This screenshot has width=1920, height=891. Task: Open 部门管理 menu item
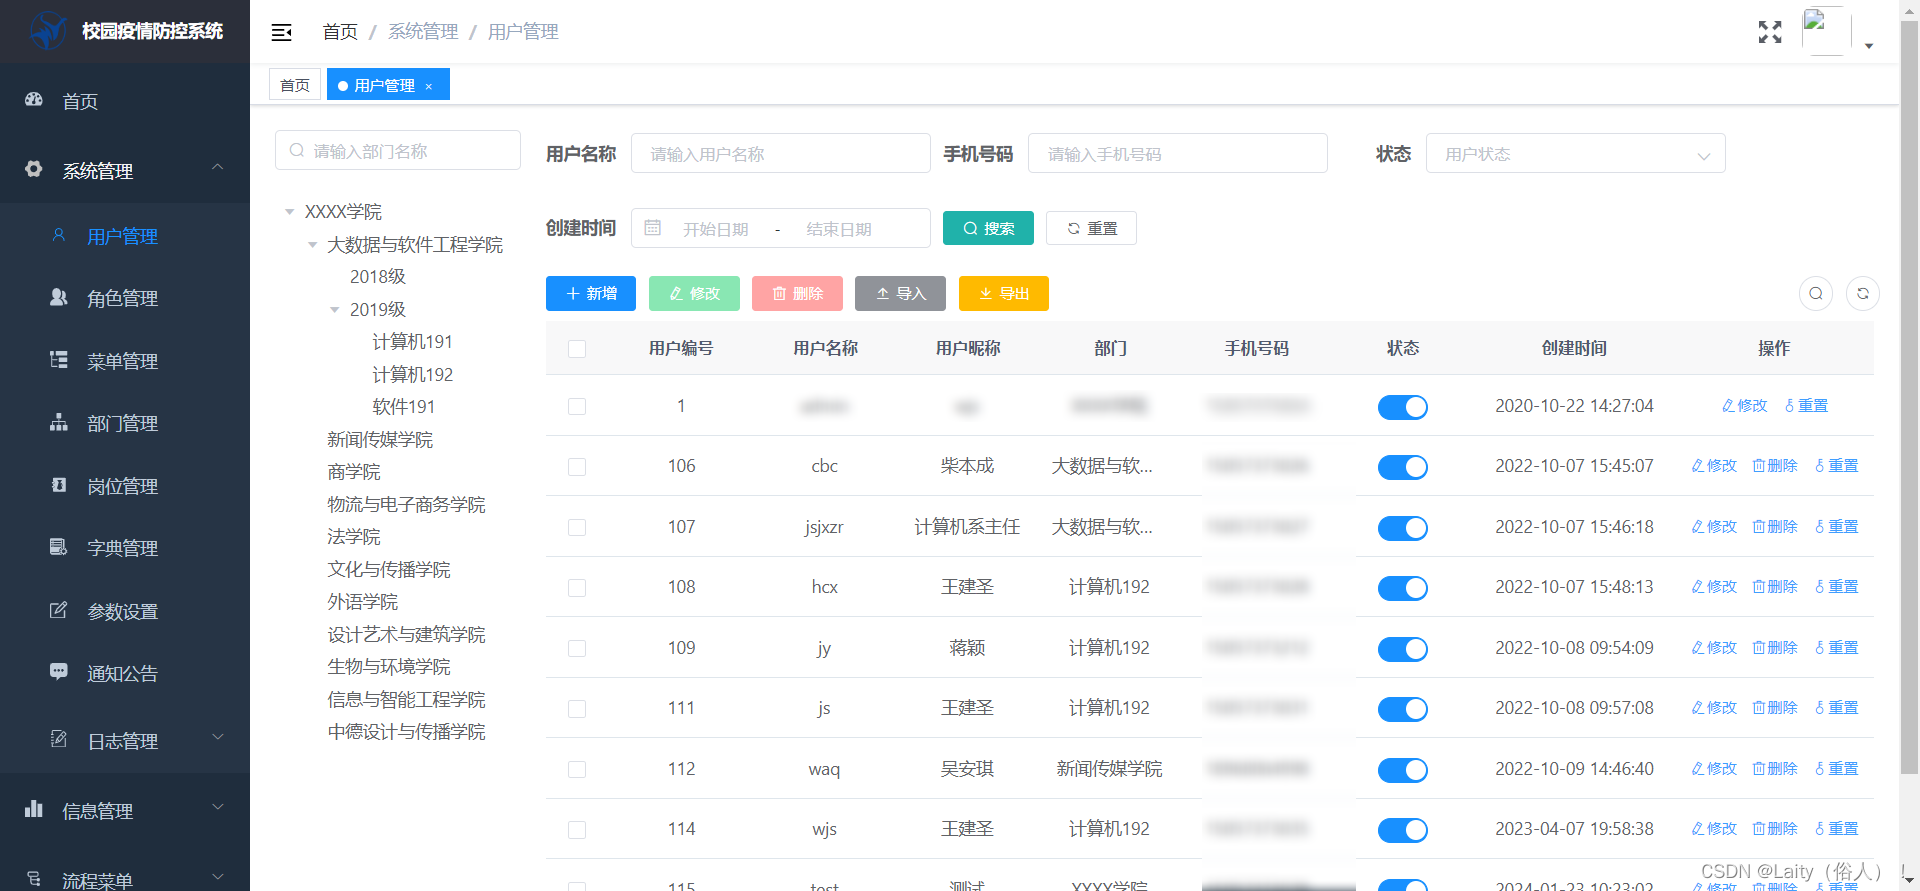124,423
